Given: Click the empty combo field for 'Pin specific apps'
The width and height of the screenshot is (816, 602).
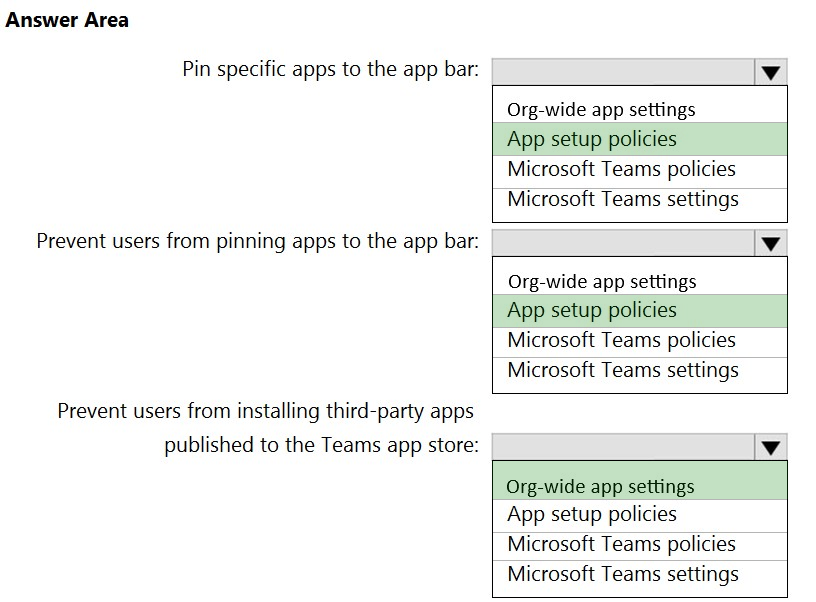Looking at the screenshot, I should point(623,72).
